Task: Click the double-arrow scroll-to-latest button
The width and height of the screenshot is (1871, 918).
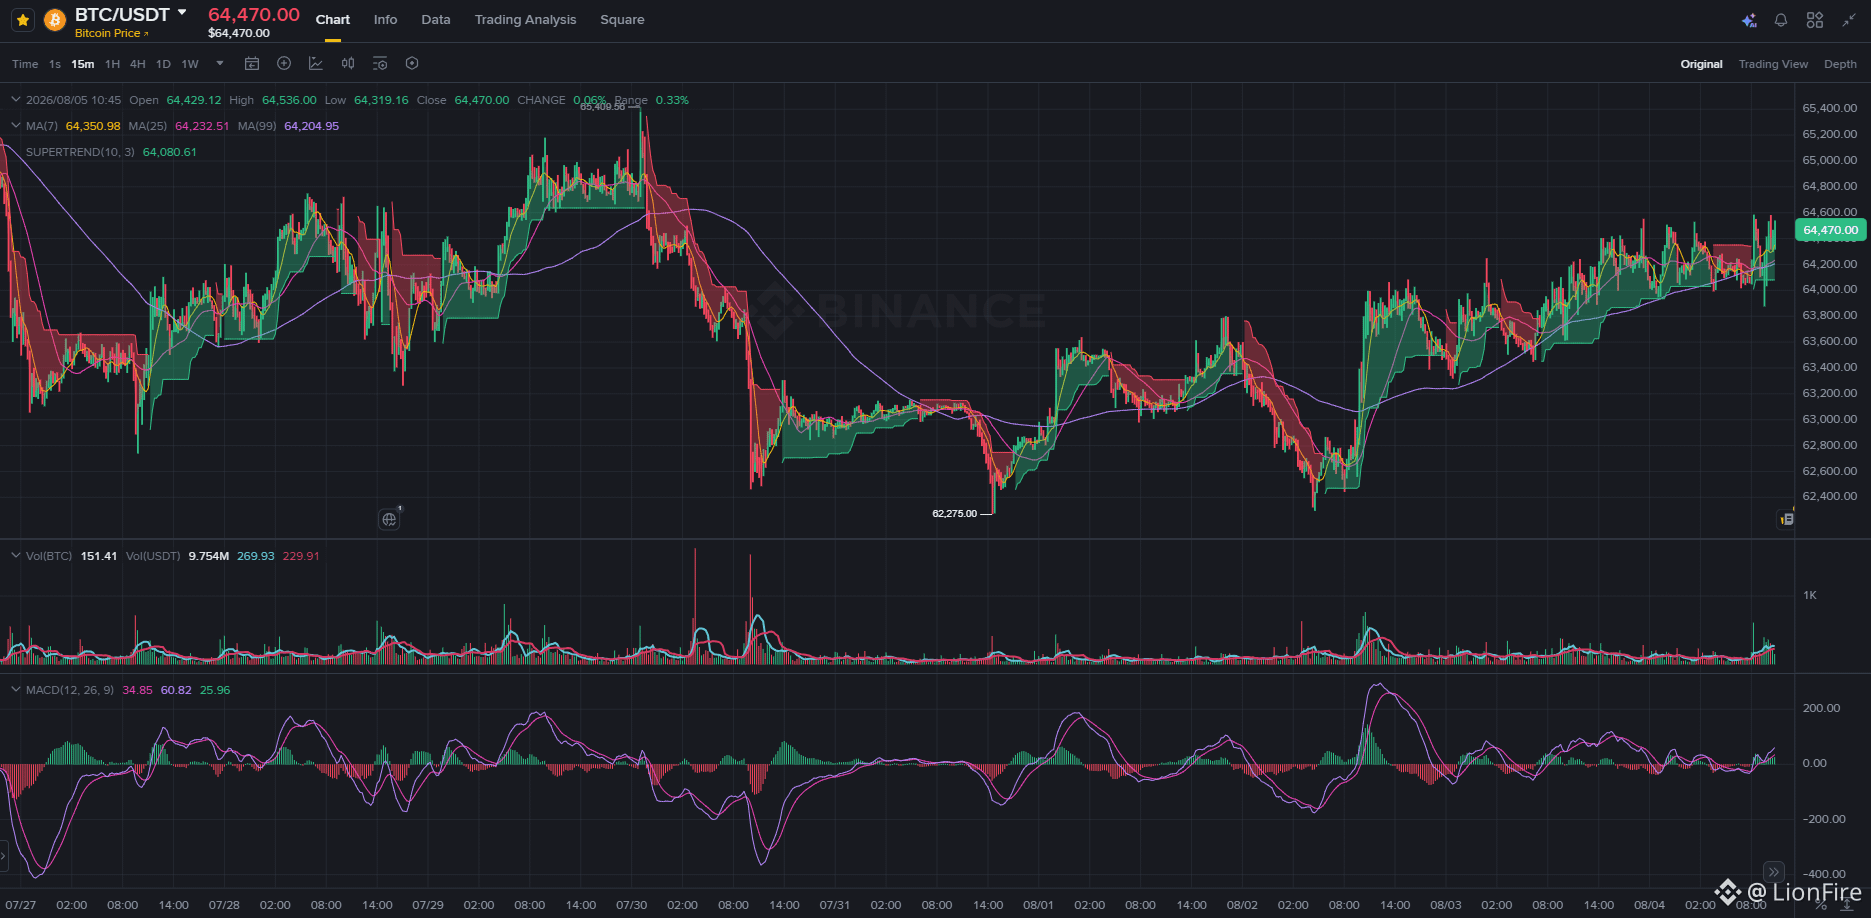Action: point(1773,872)
